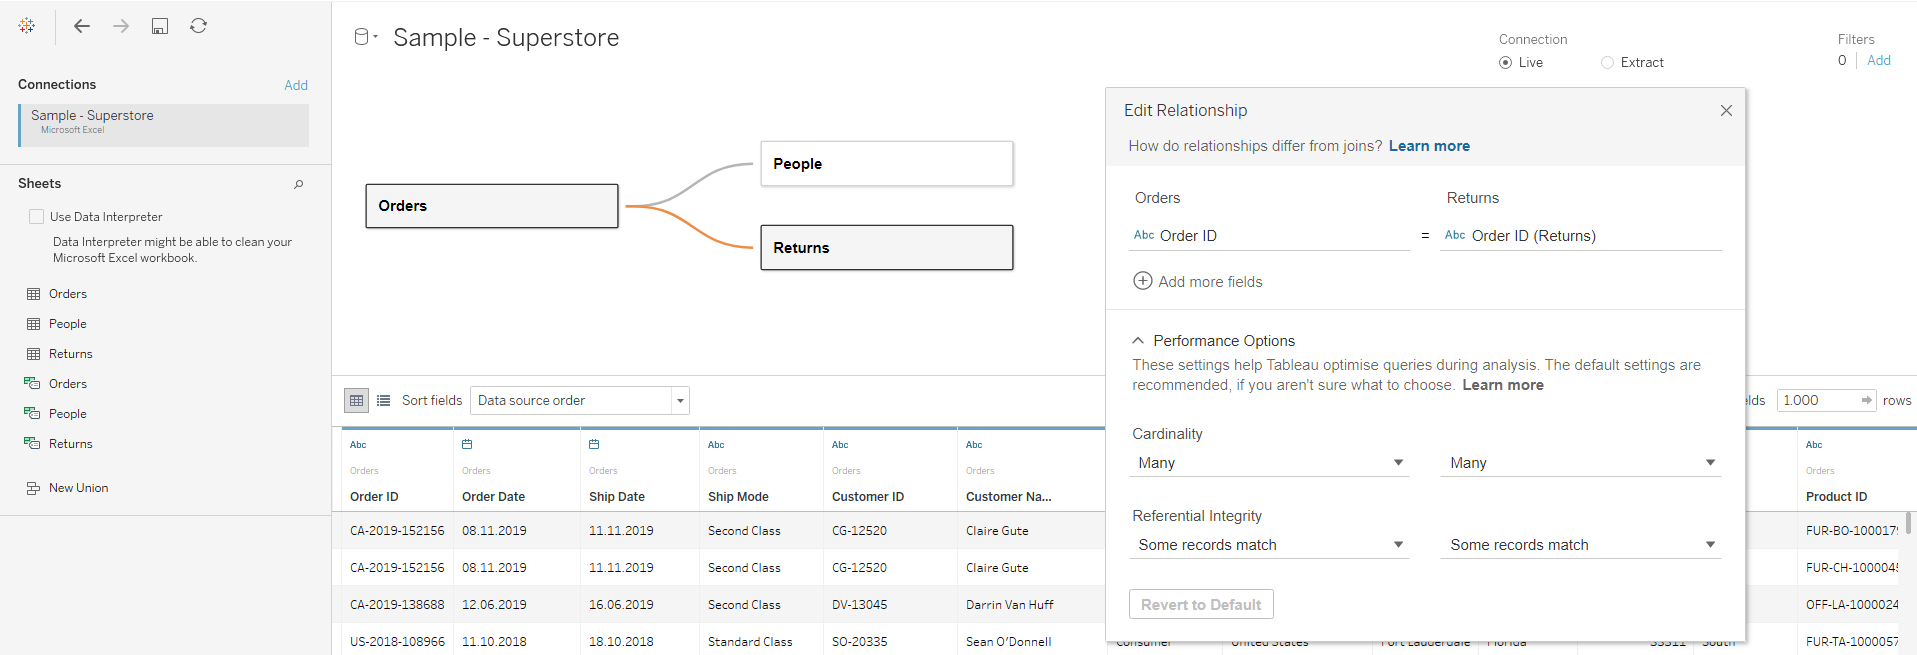Image resolution: width=1917 pixels, height=655 pixels.
Task: Select Extract connection option
Action: pos(1607,63)
